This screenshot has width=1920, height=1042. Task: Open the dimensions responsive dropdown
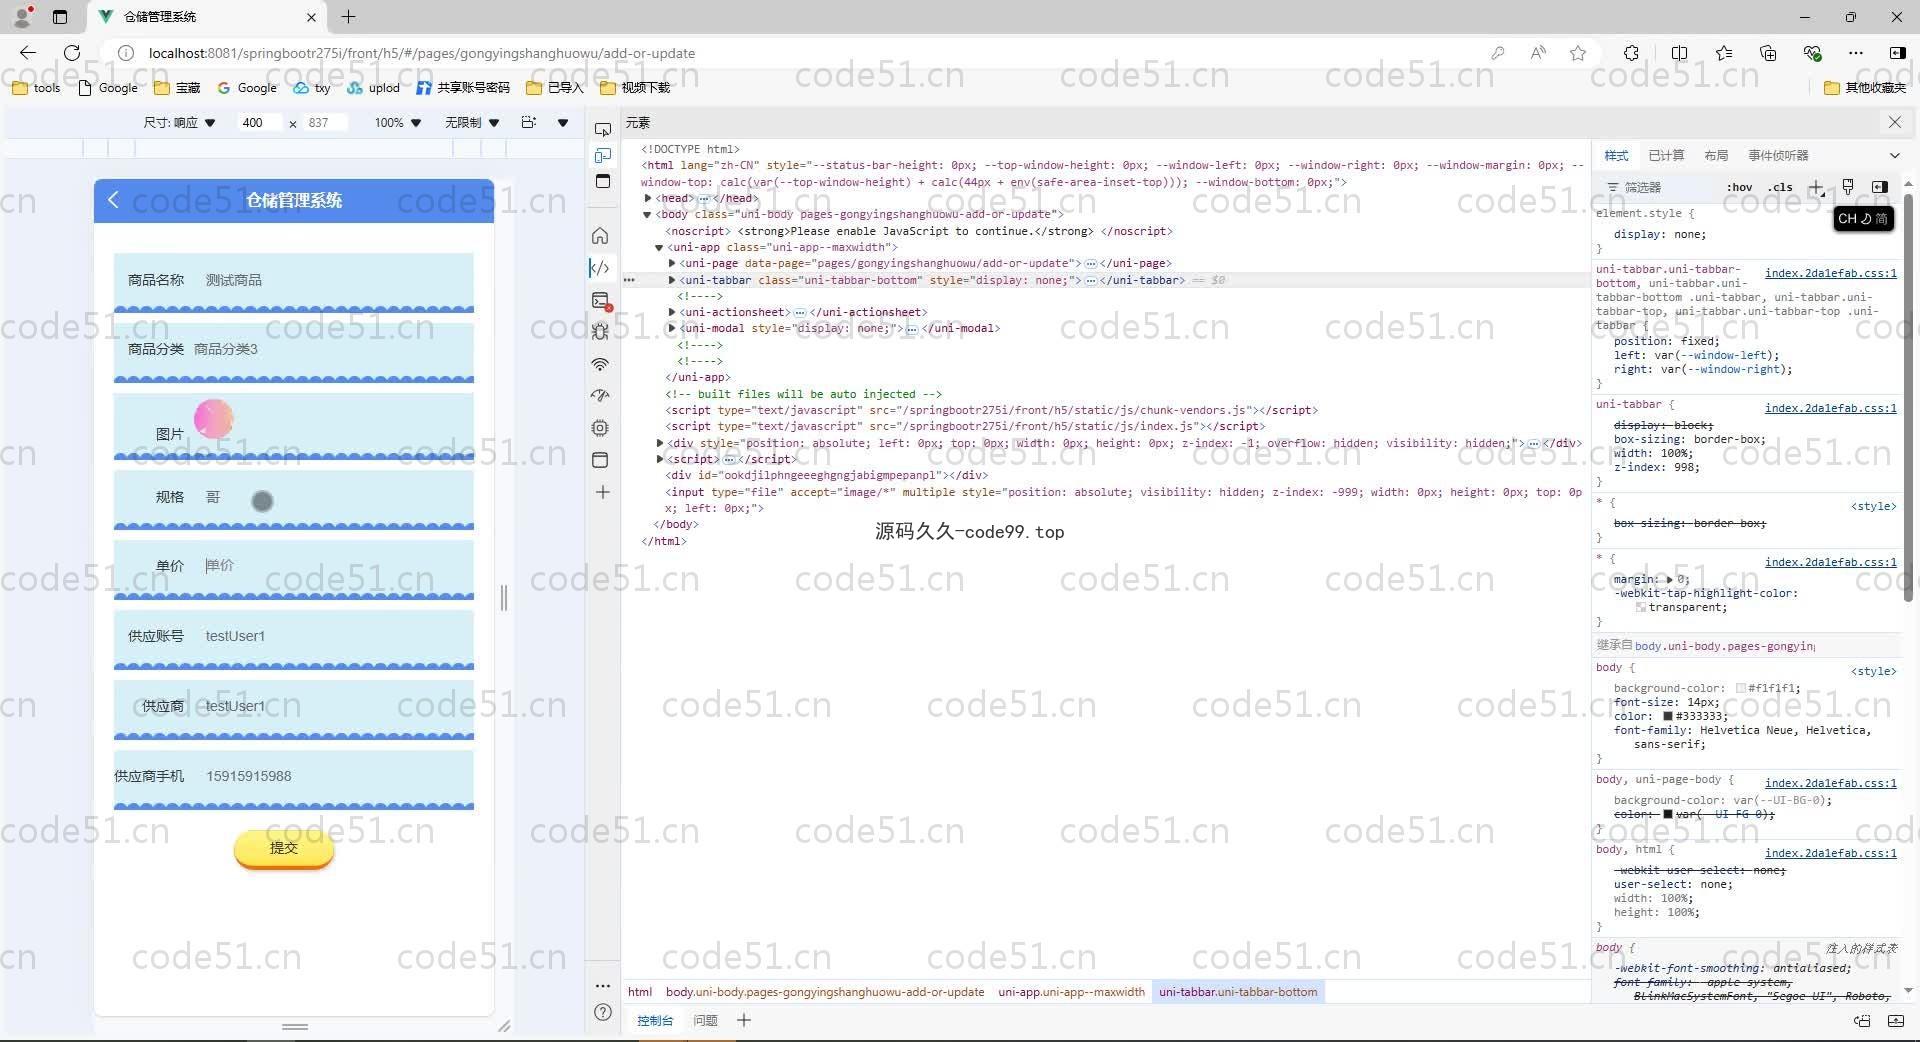pos(179,123)
